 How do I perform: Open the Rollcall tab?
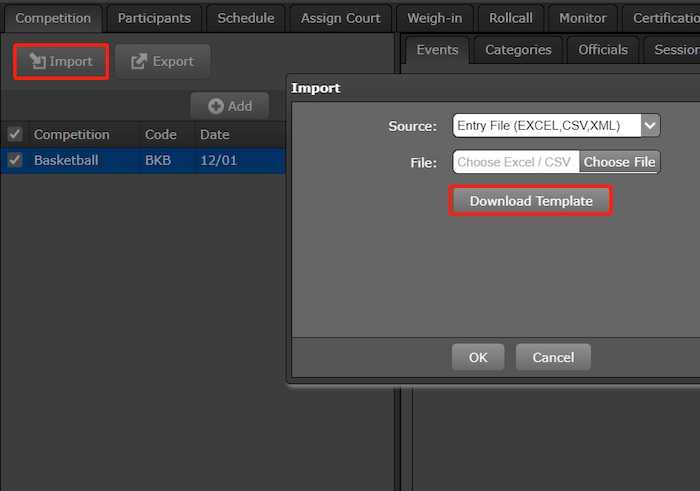coord(511,18)
